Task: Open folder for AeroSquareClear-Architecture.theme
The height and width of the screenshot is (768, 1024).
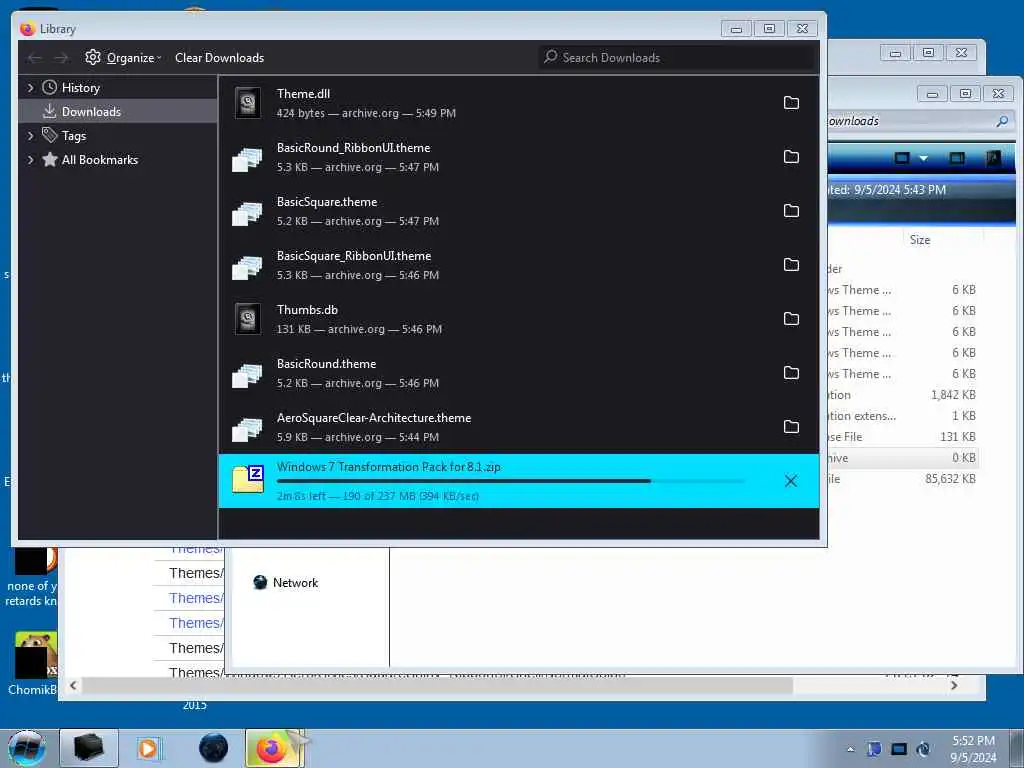Action: [791, 426]
